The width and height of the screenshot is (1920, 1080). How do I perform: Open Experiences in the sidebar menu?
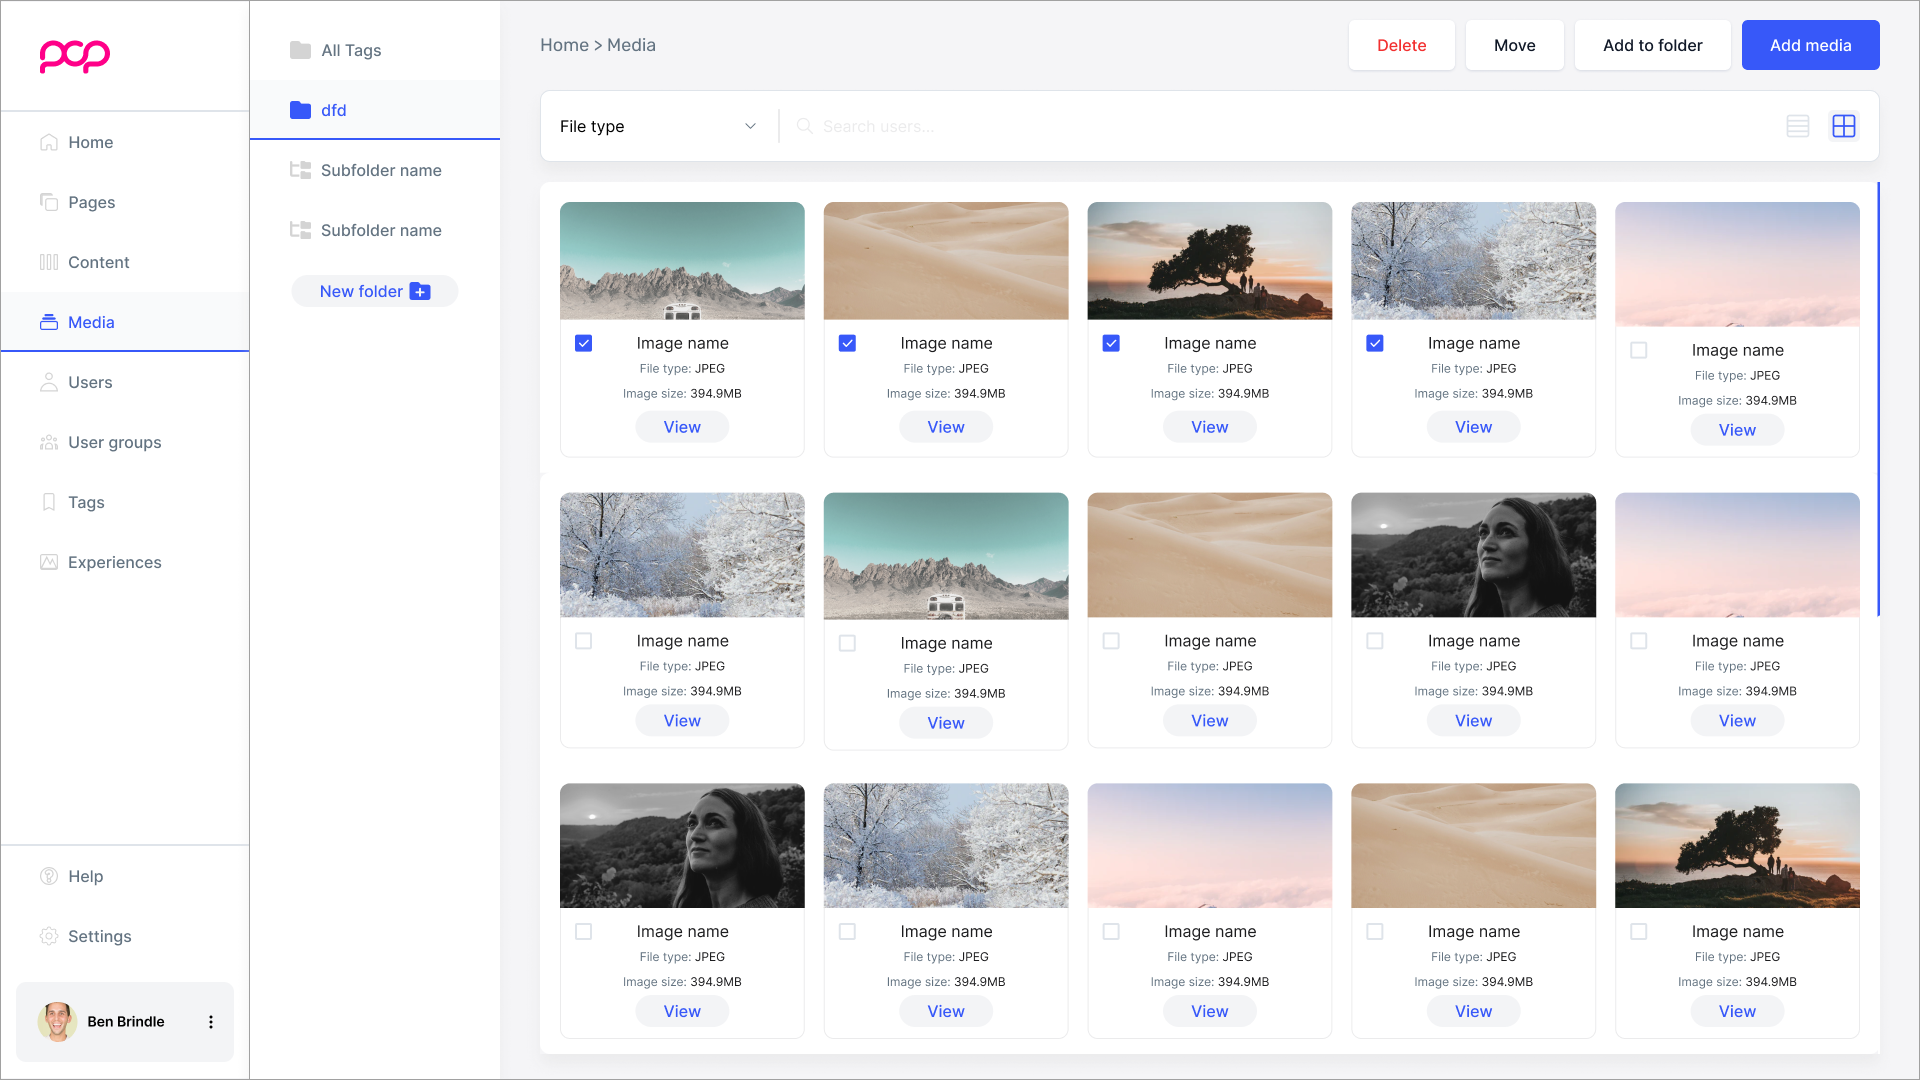(114, 562)
